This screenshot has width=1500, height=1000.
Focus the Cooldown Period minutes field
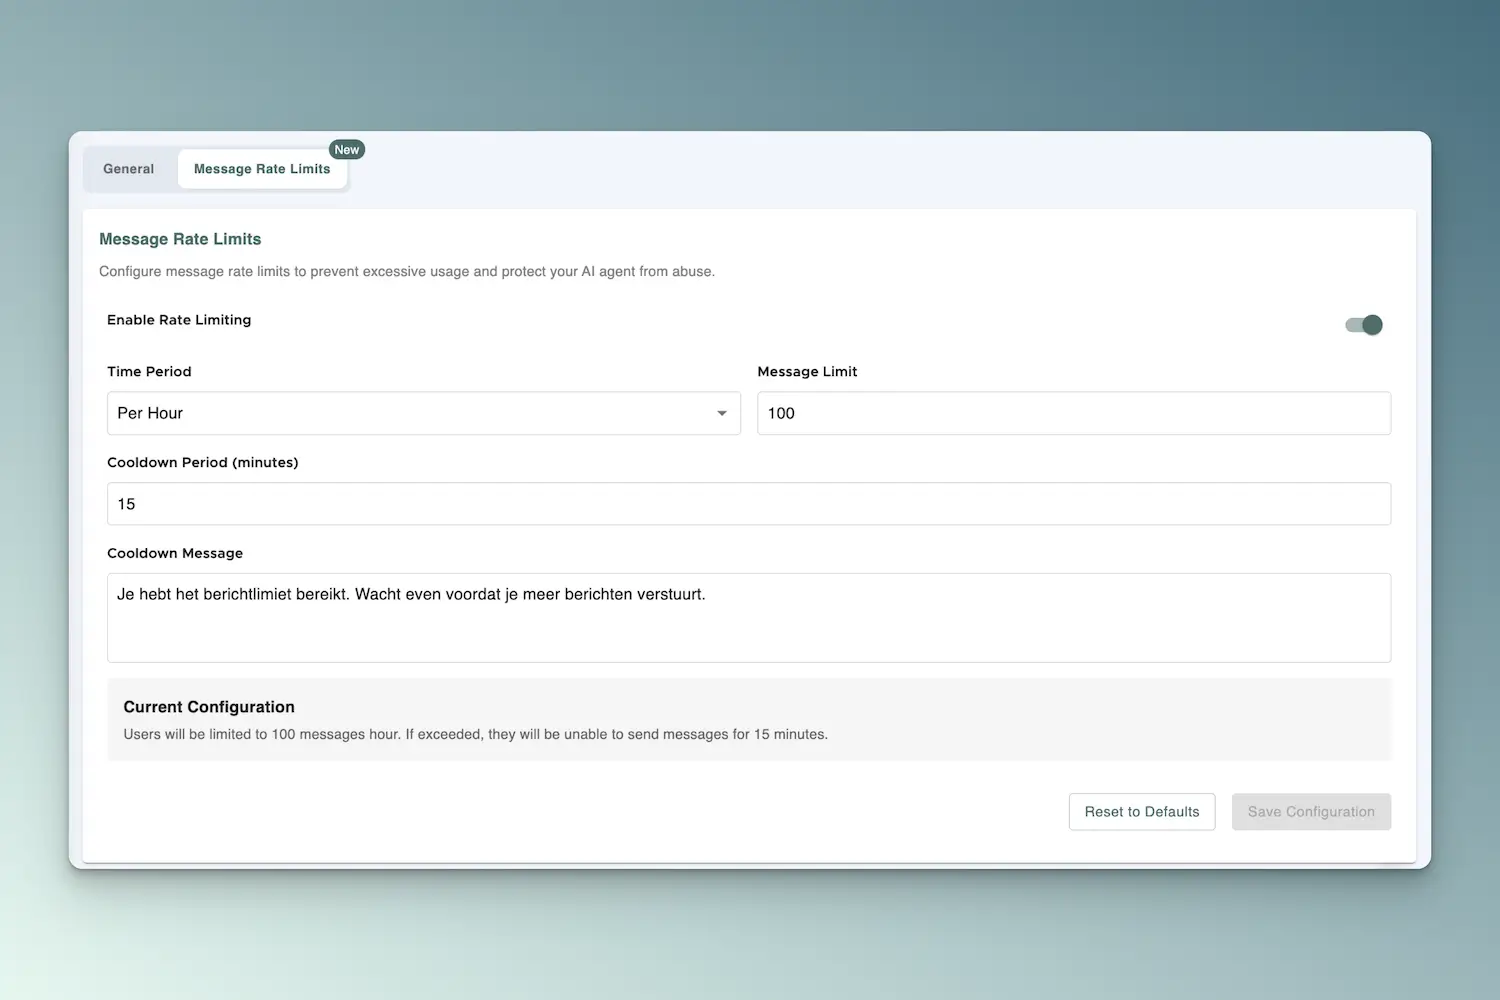coord(749,504)
